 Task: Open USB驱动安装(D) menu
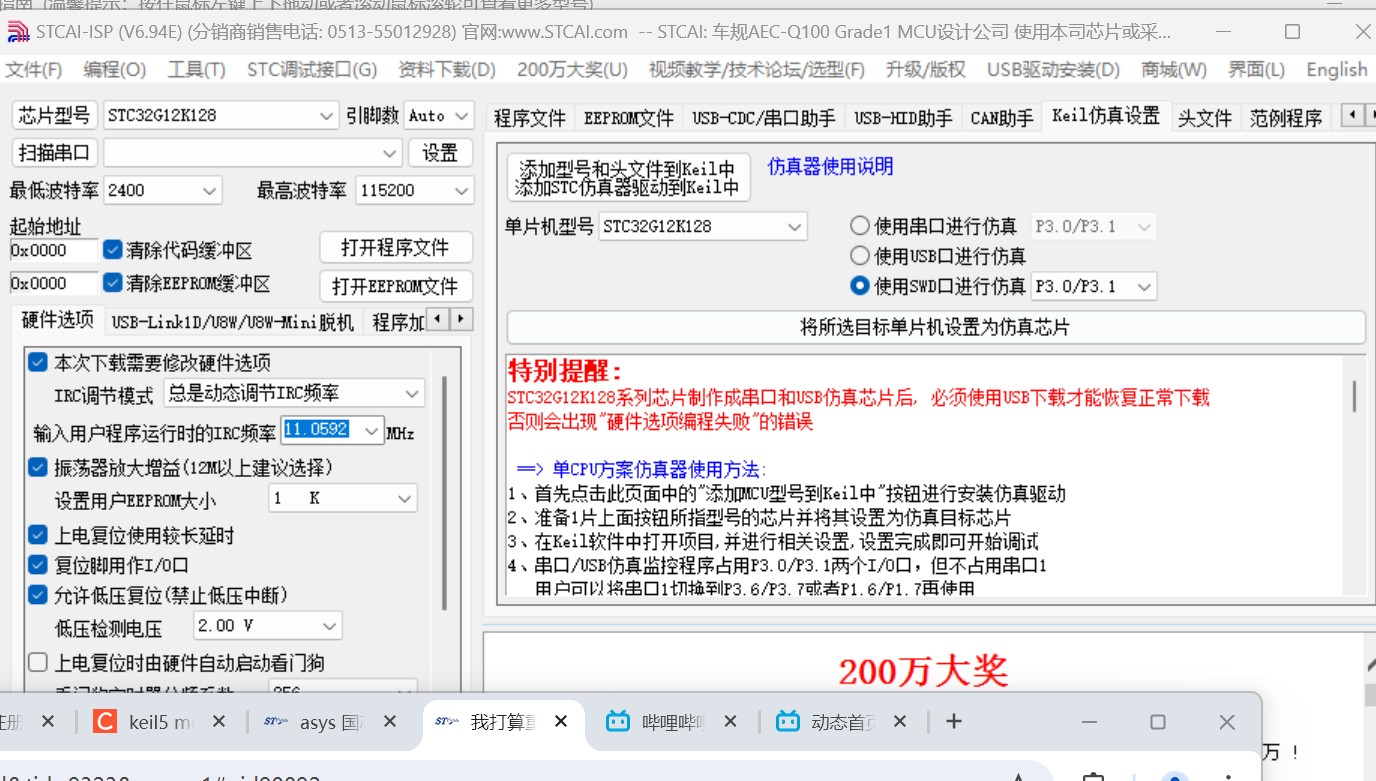[x=1053, y=70]
